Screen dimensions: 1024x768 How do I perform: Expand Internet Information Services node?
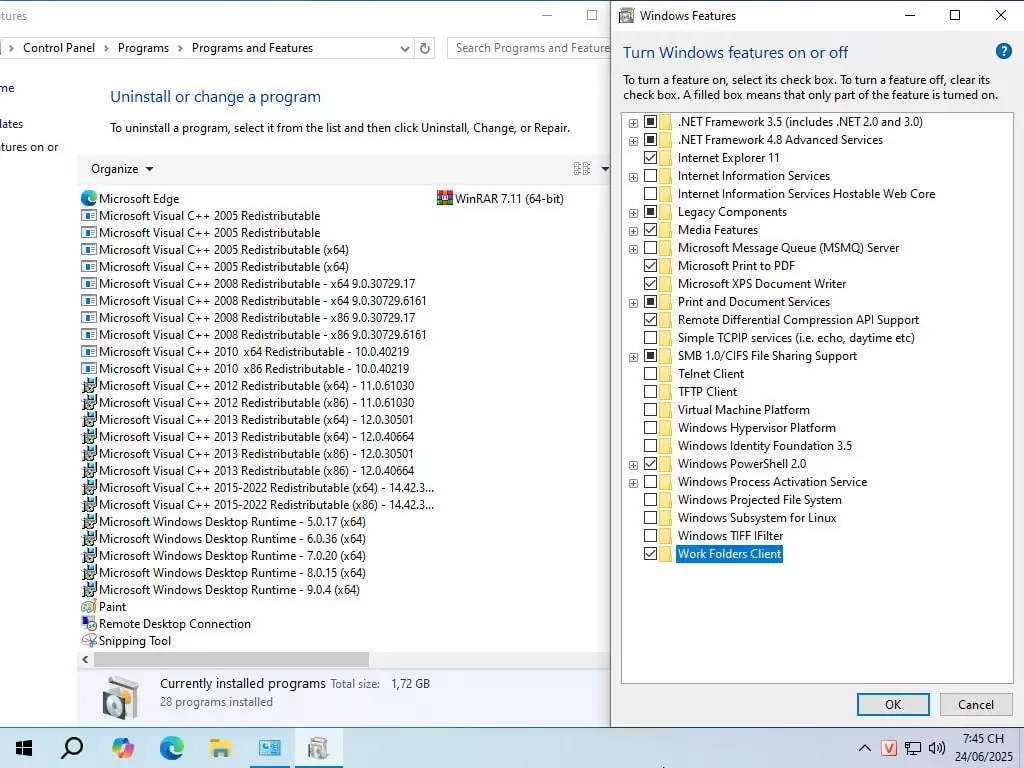point(633,177)
